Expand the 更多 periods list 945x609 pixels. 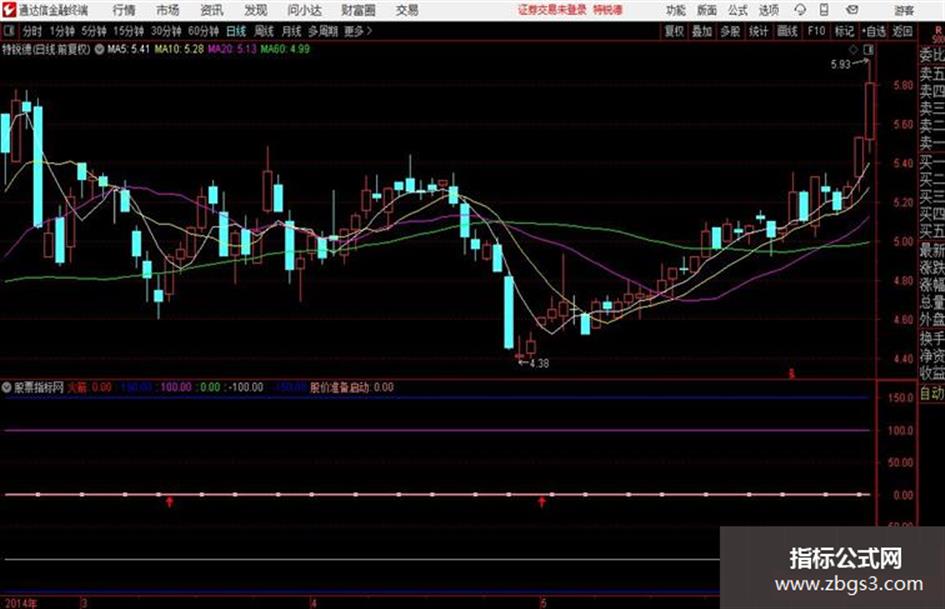(358, 31)
